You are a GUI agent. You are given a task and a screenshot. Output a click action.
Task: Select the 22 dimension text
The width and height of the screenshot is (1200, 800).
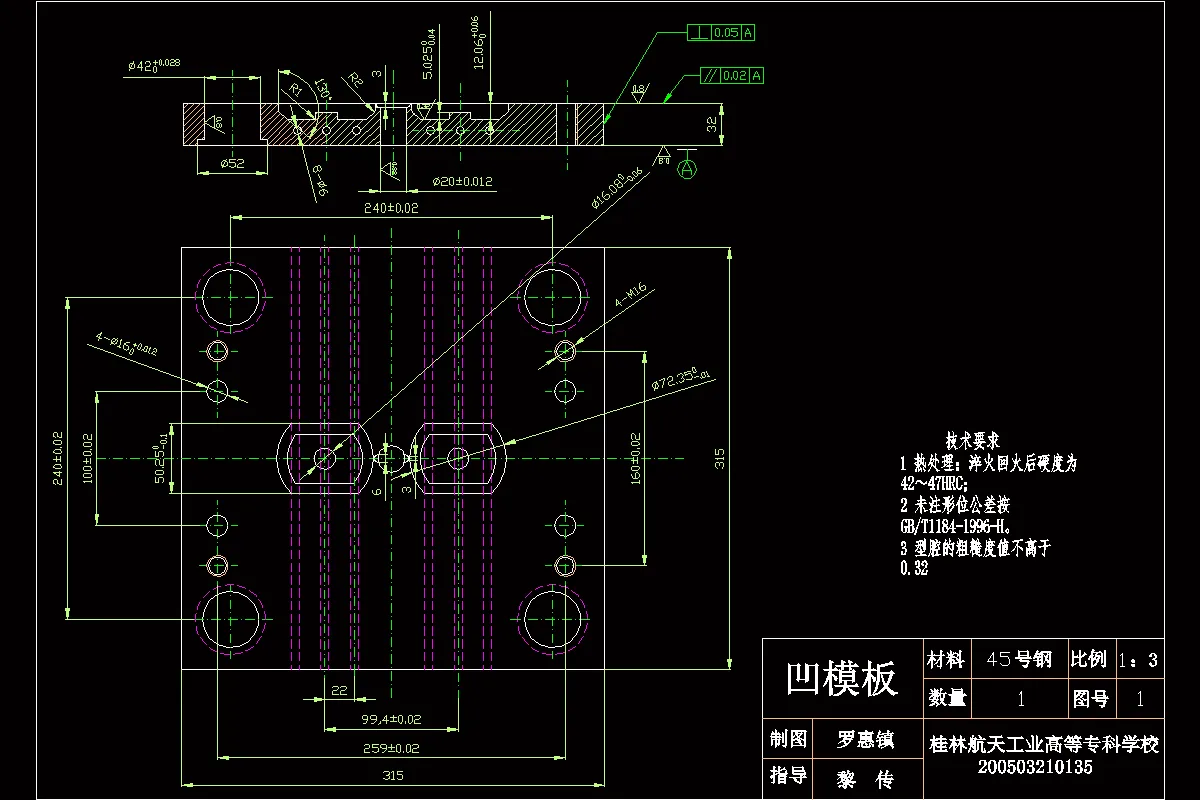tap(339, 690)
